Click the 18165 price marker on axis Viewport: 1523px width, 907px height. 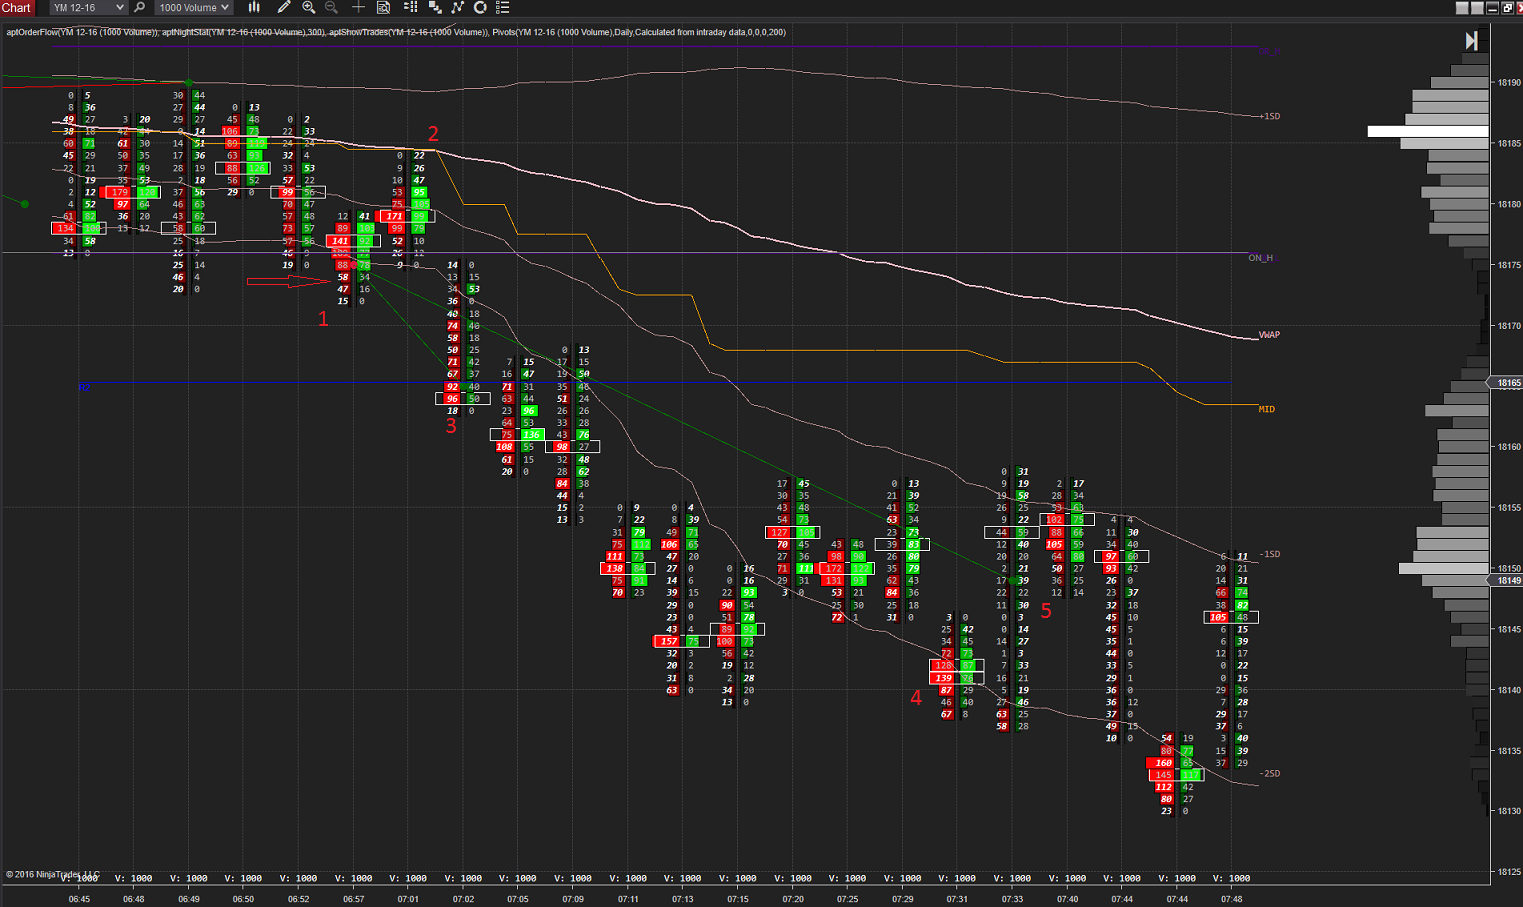[1506, 383]
